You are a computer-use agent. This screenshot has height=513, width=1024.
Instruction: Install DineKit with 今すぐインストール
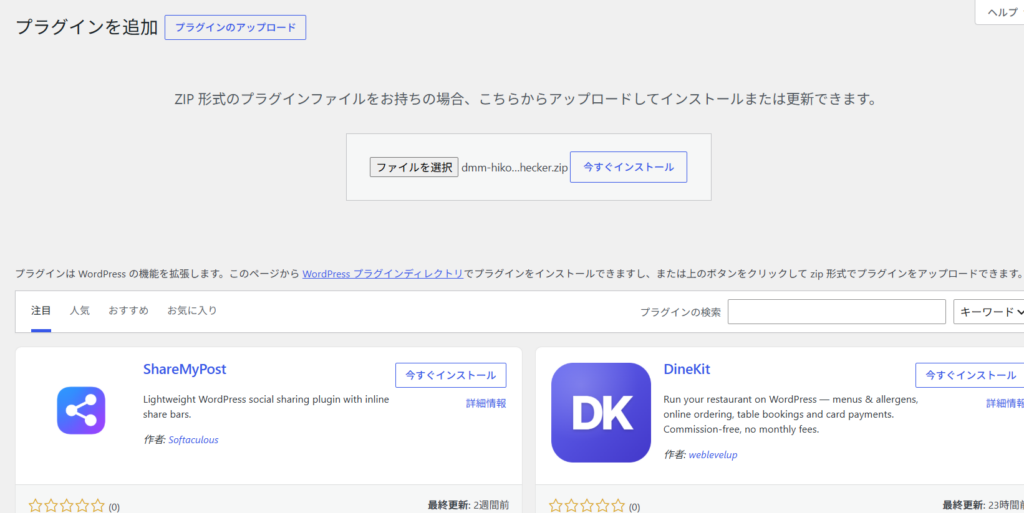[x=970, y=375]
